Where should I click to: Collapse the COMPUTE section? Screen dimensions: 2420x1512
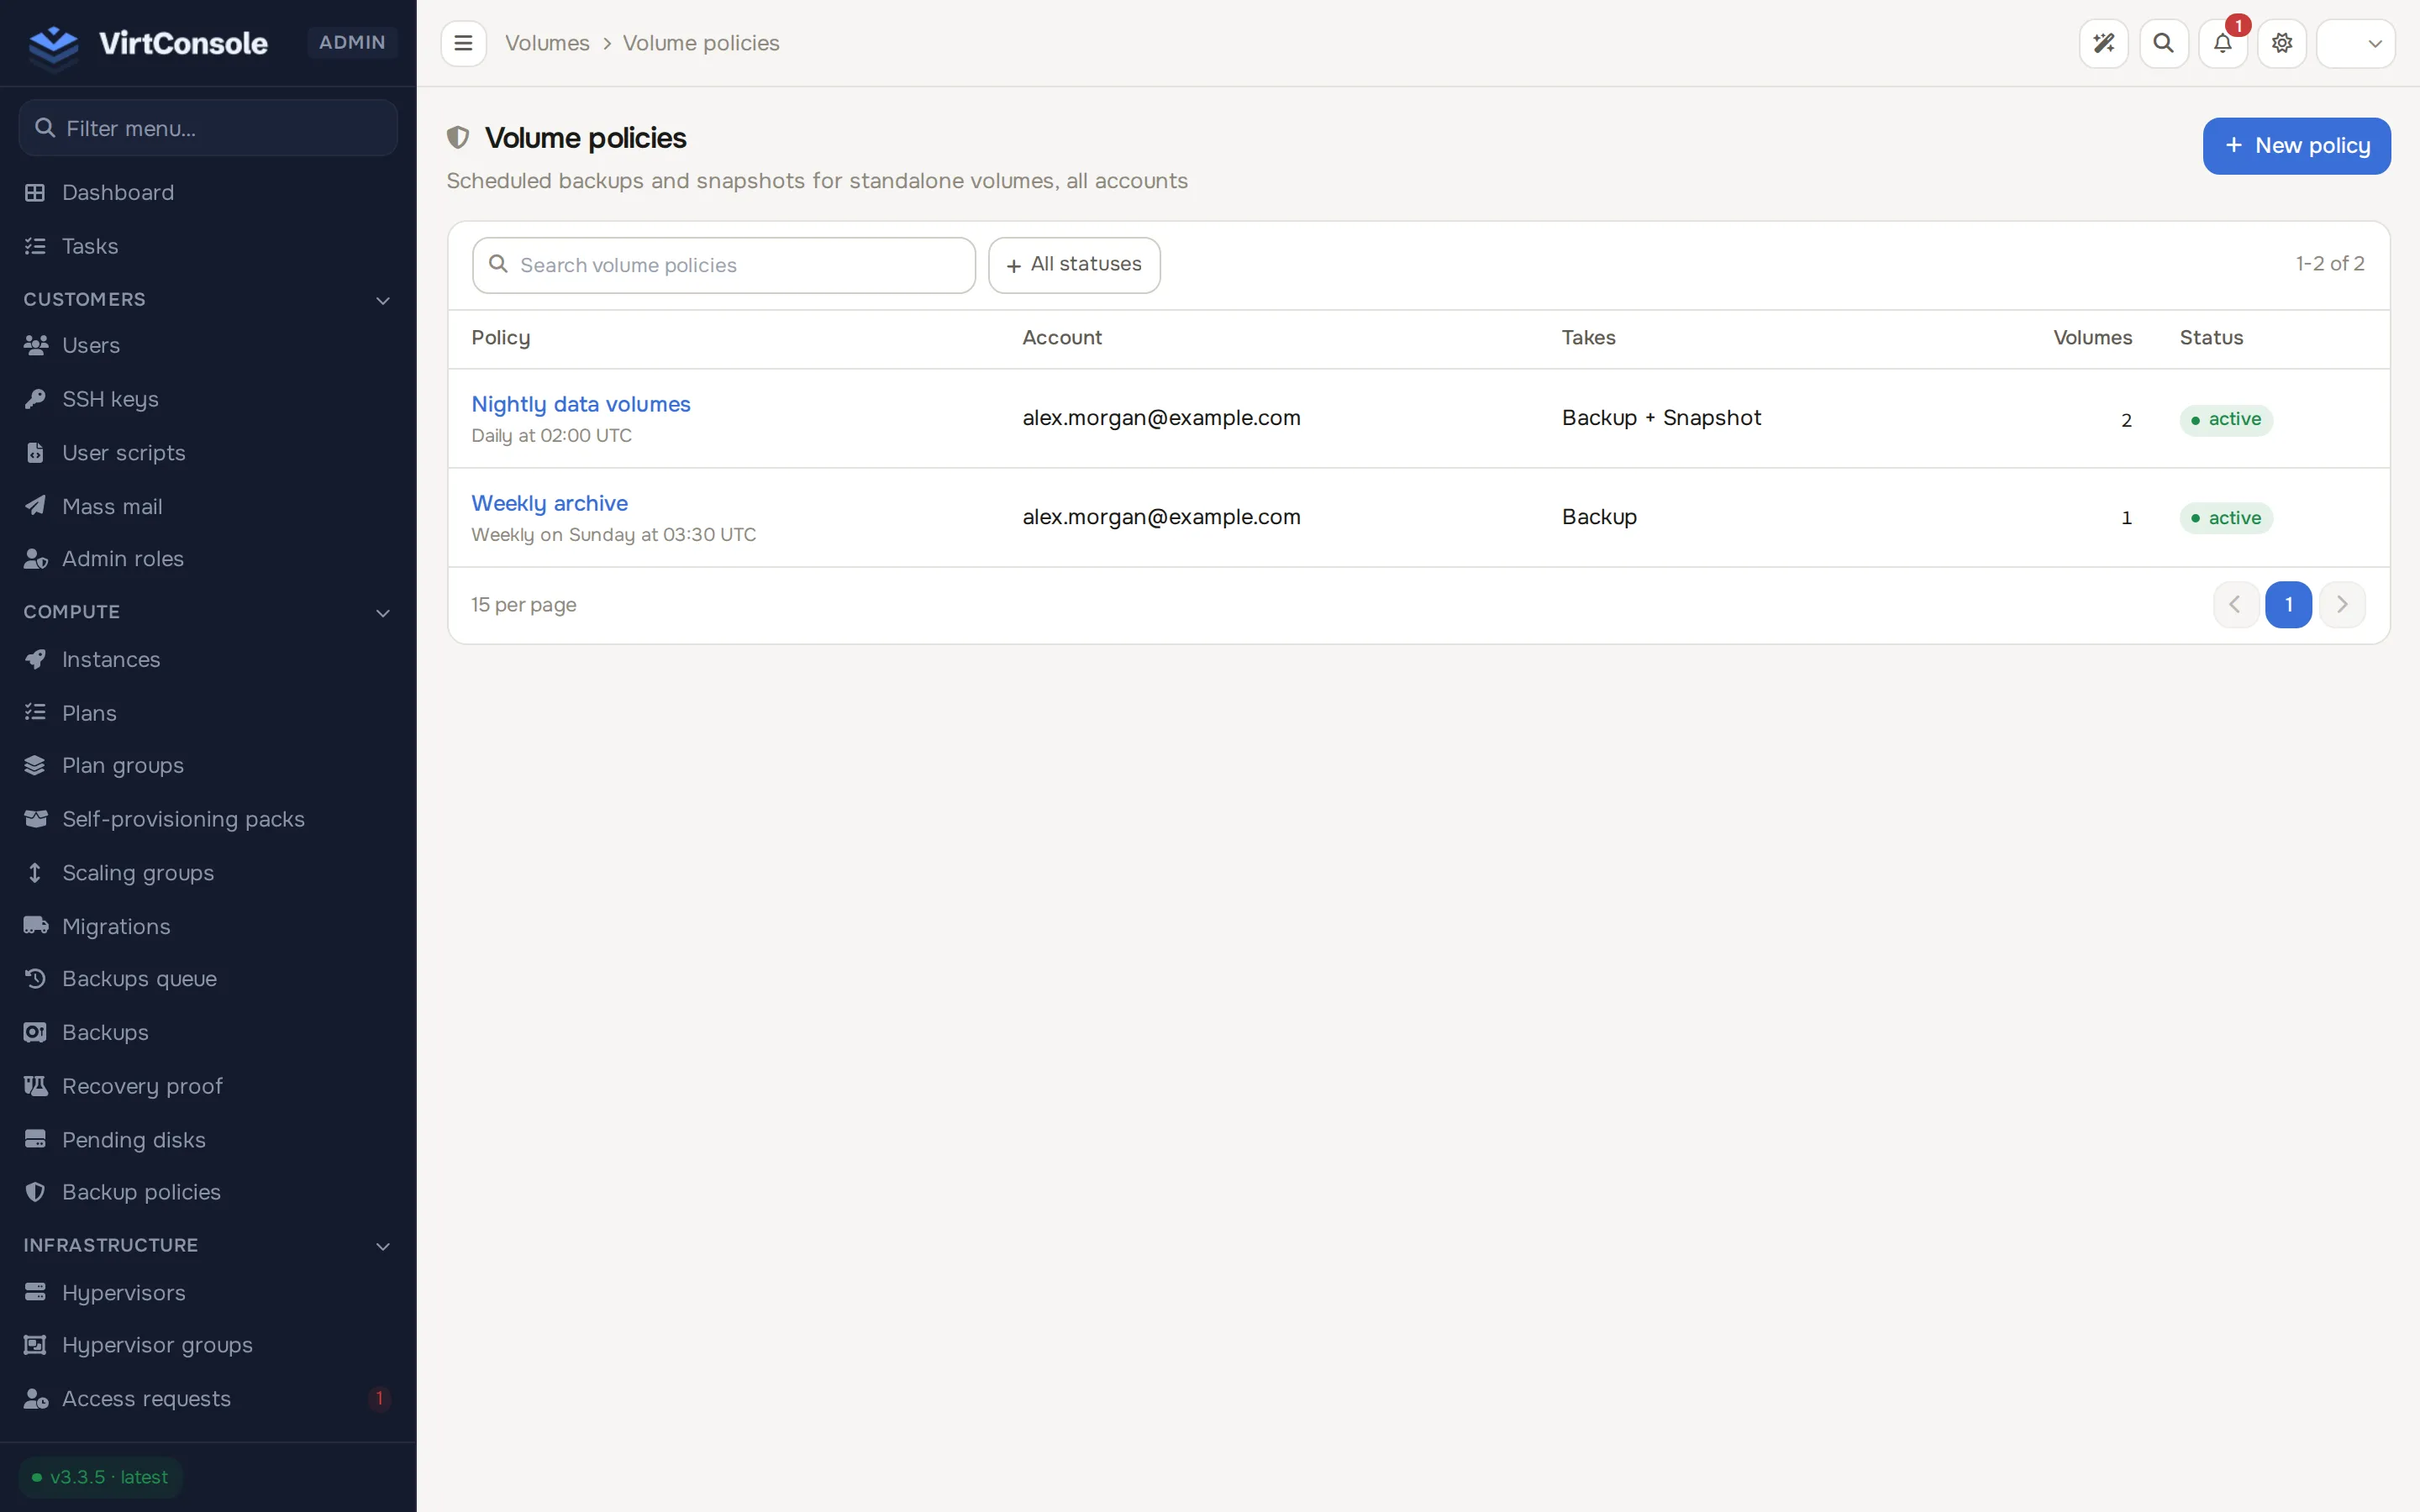click(382, 612)
